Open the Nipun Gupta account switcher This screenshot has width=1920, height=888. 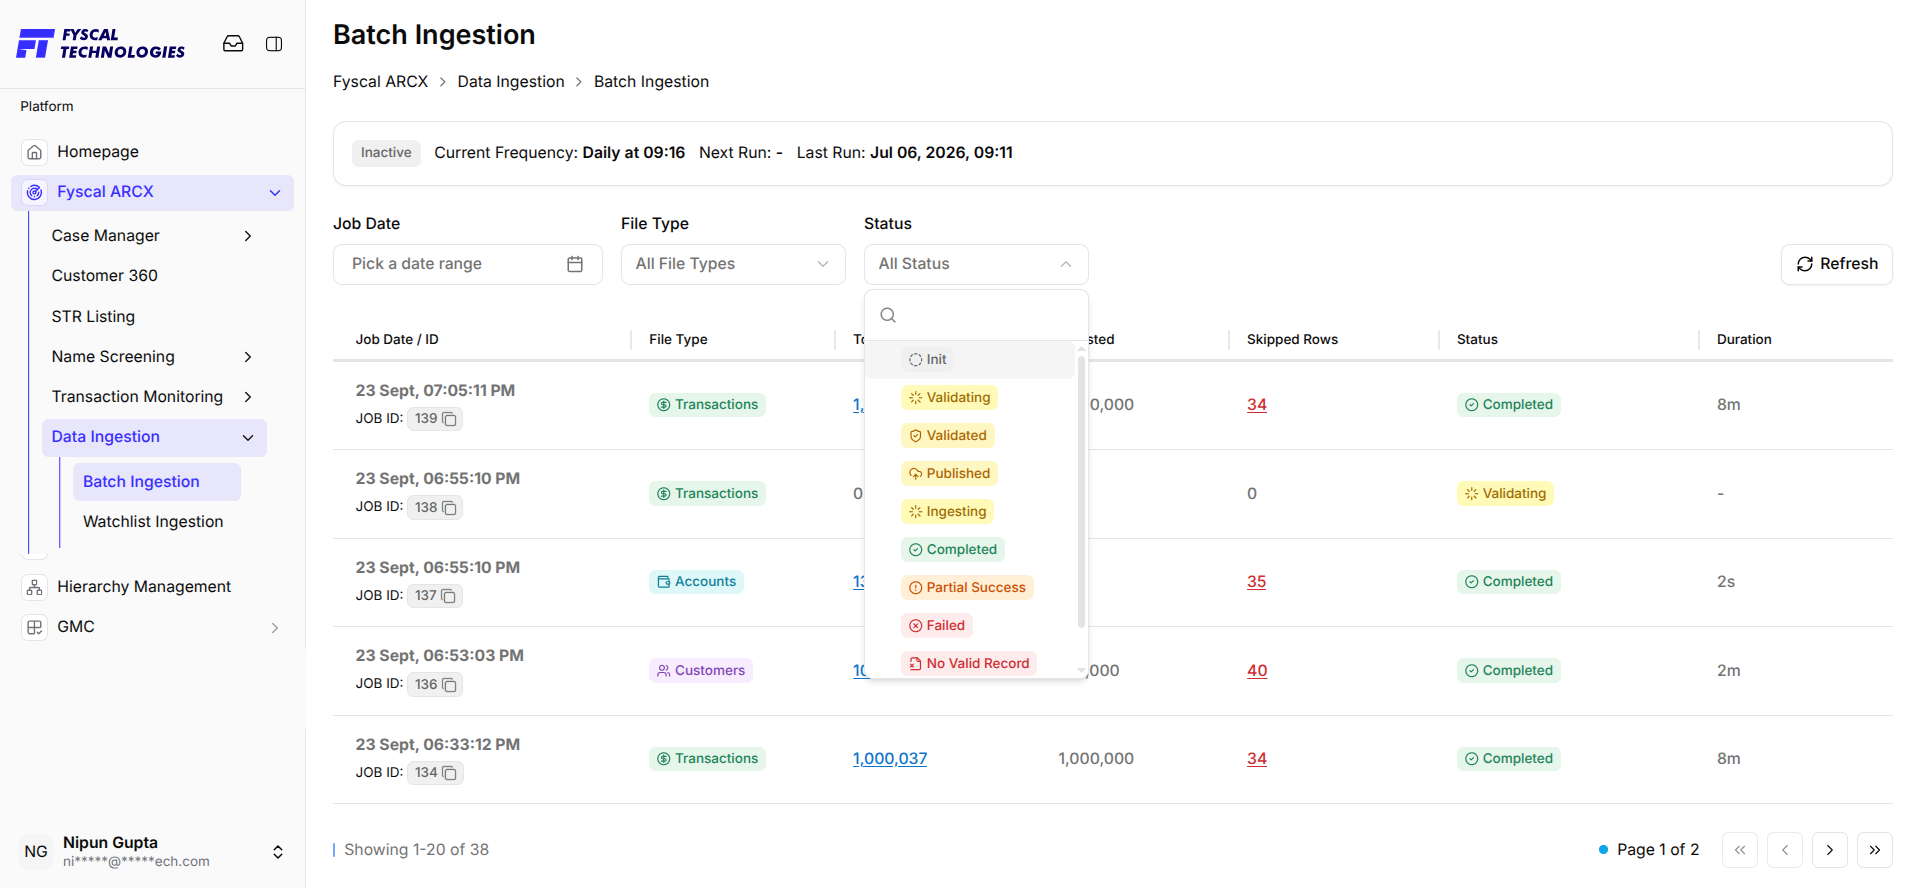point(152,851)
